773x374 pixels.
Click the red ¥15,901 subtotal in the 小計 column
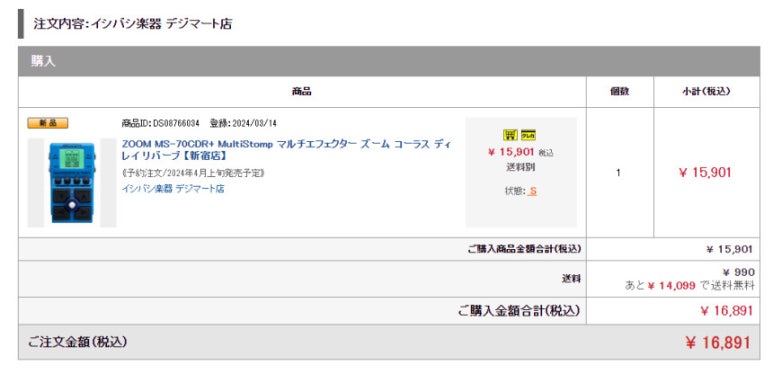pos(705,172)
